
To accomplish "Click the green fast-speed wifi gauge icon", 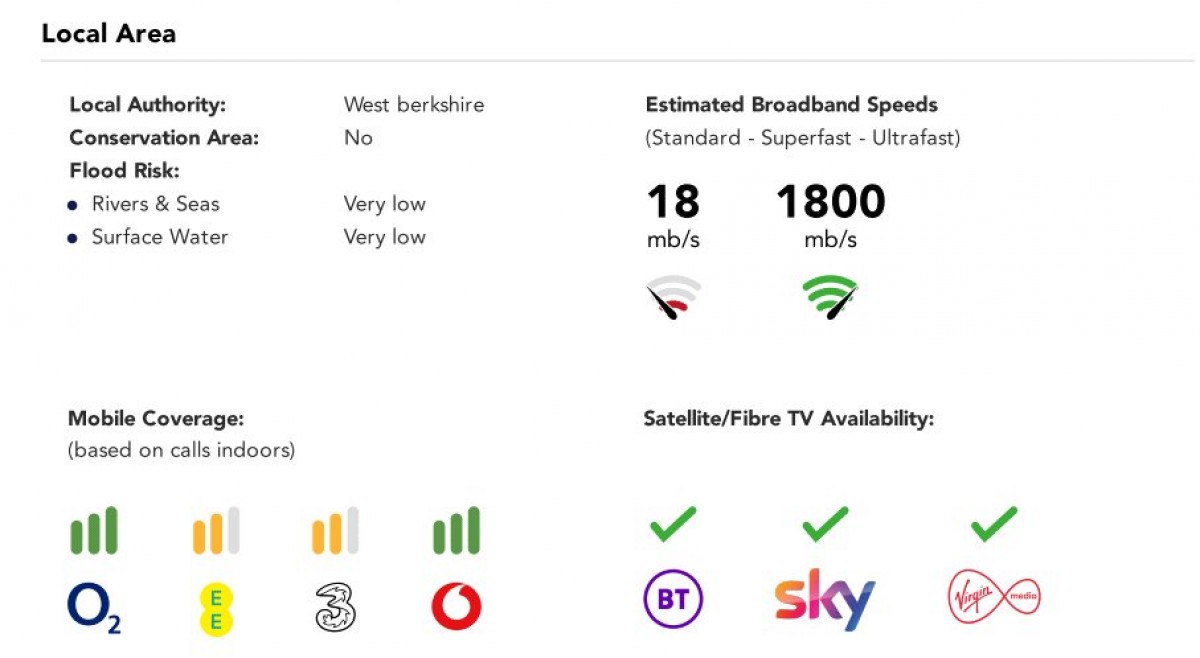I will 830,297.
